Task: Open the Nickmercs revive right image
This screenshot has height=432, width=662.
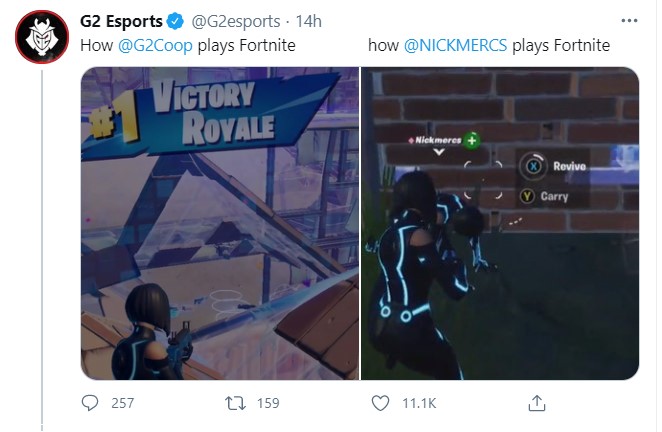Action: click(500, 223)
